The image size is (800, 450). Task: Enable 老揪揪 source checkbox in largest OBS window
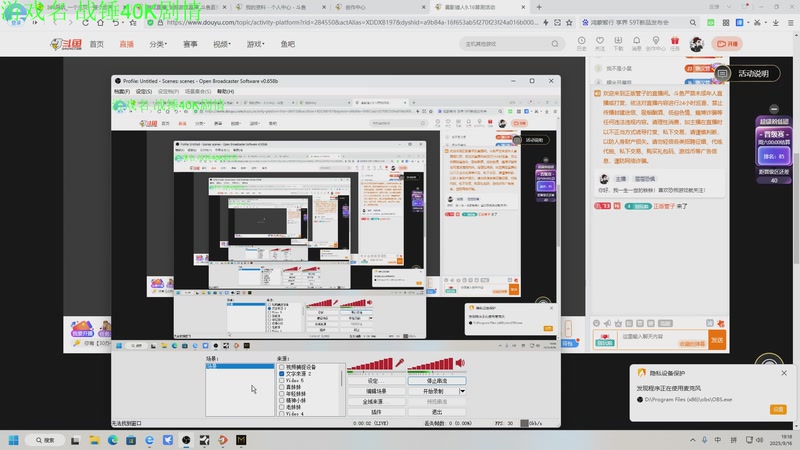(282, 407)
